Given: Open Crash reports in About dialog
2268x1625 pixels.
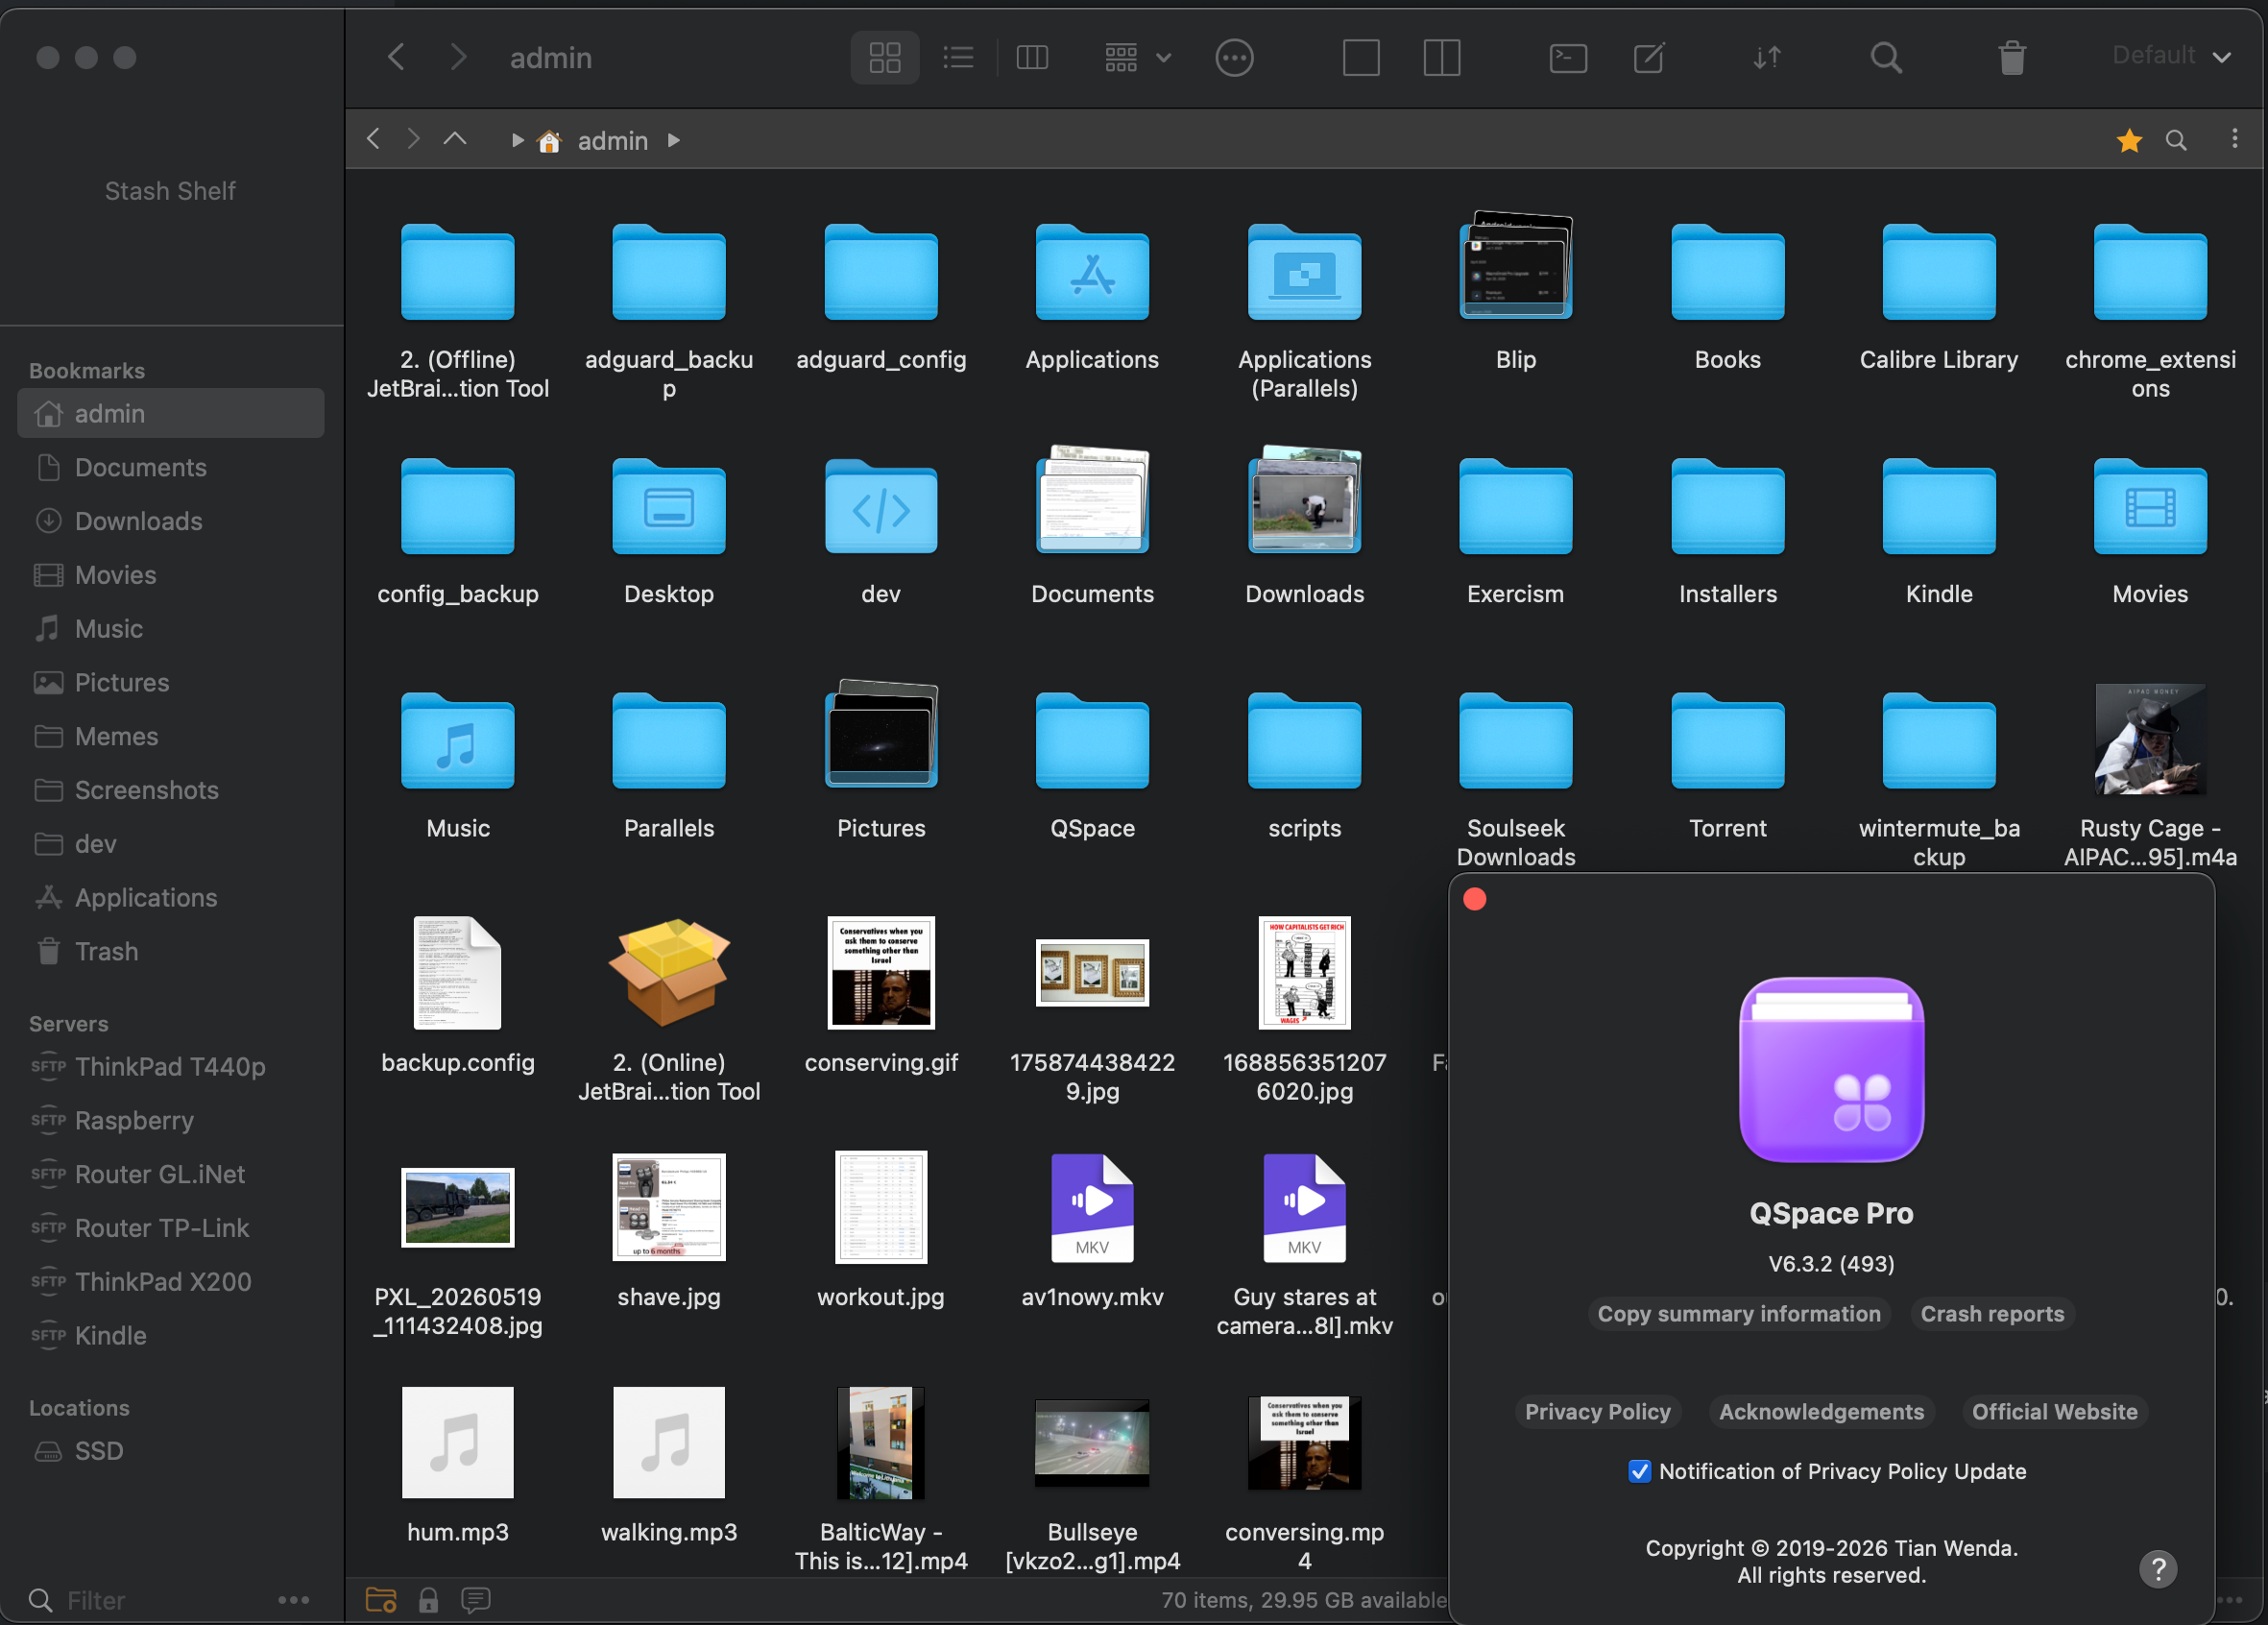Looking at the screenshot, I should coord(1992,1314).
